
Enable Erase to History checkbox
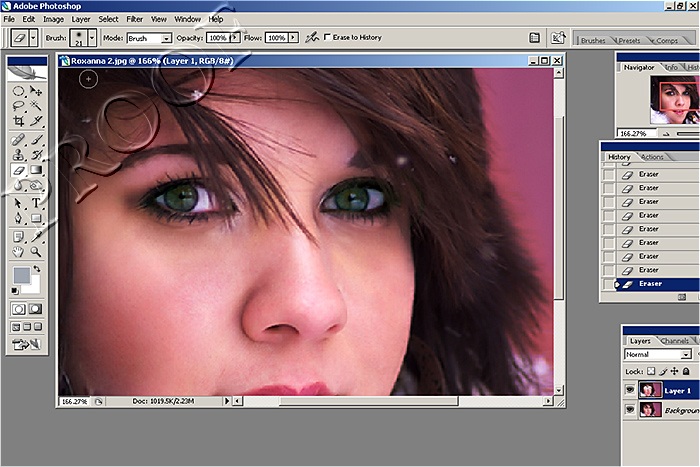(327, 37)
